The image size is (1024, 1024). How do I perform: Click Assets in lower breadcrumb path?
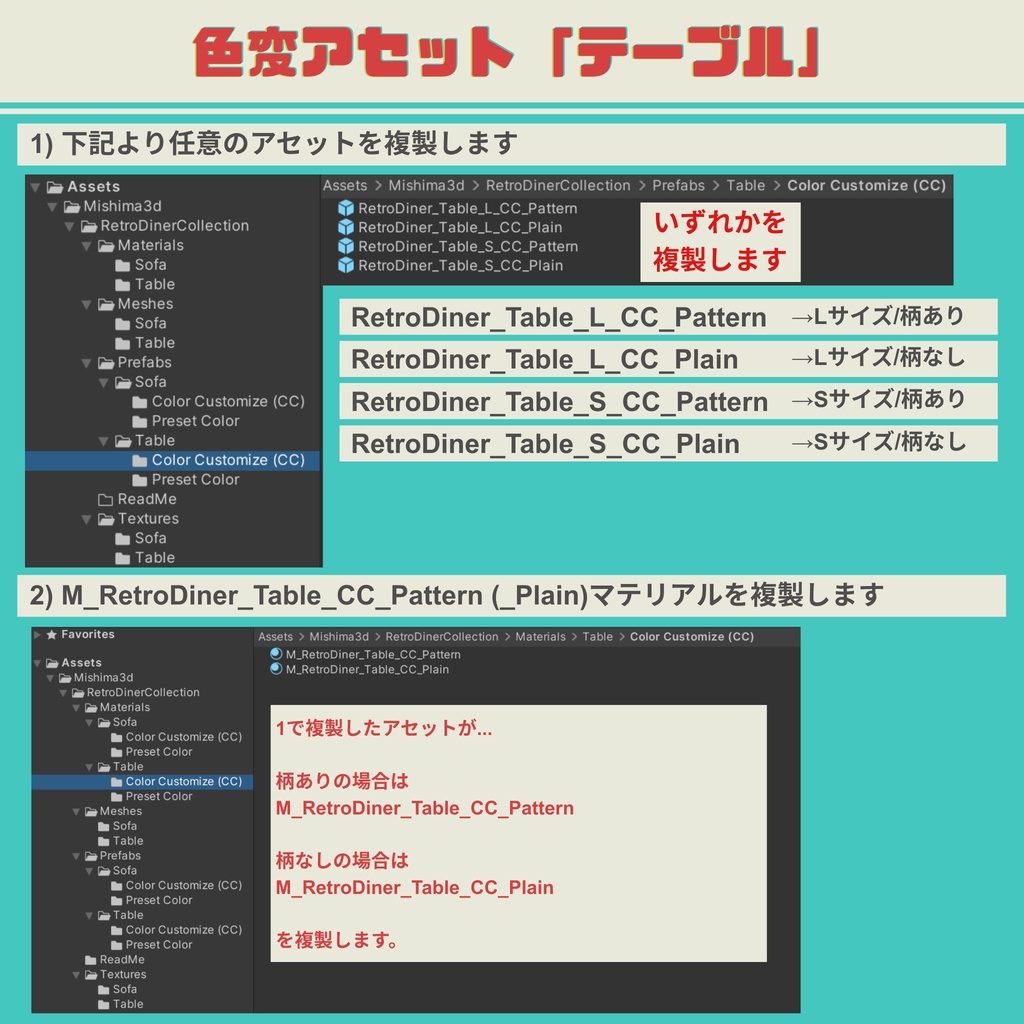276,637
